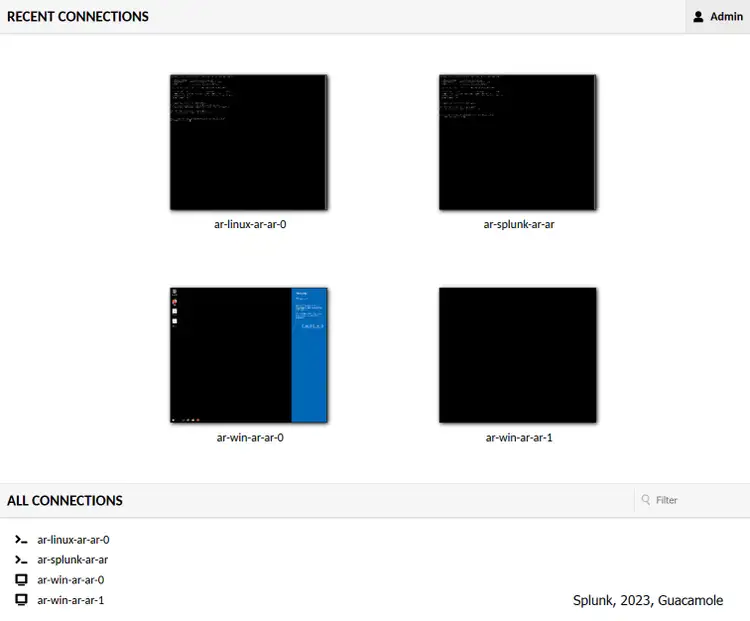Open the Admin user menu
Image resolution: width=750 pixels, height=621 pixels.
tap(718, 17)
